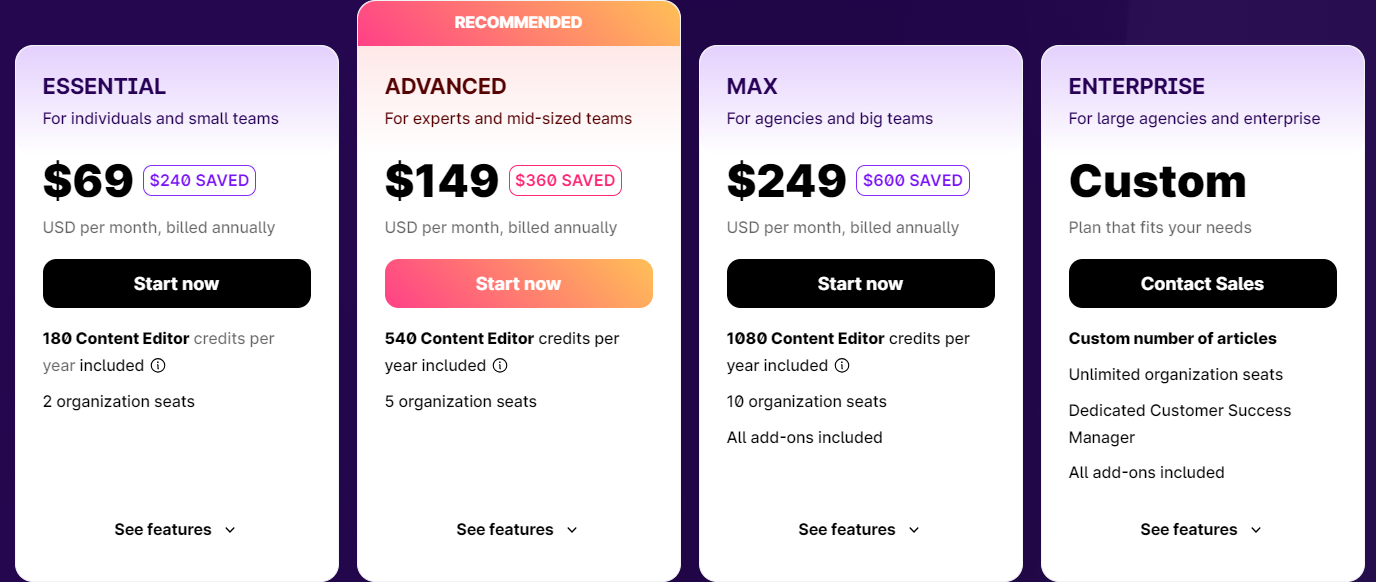The height and width of the screenshot is (582, 1376).
Task: Expand See features in Enterprise plan
Action: point(1202,530)
